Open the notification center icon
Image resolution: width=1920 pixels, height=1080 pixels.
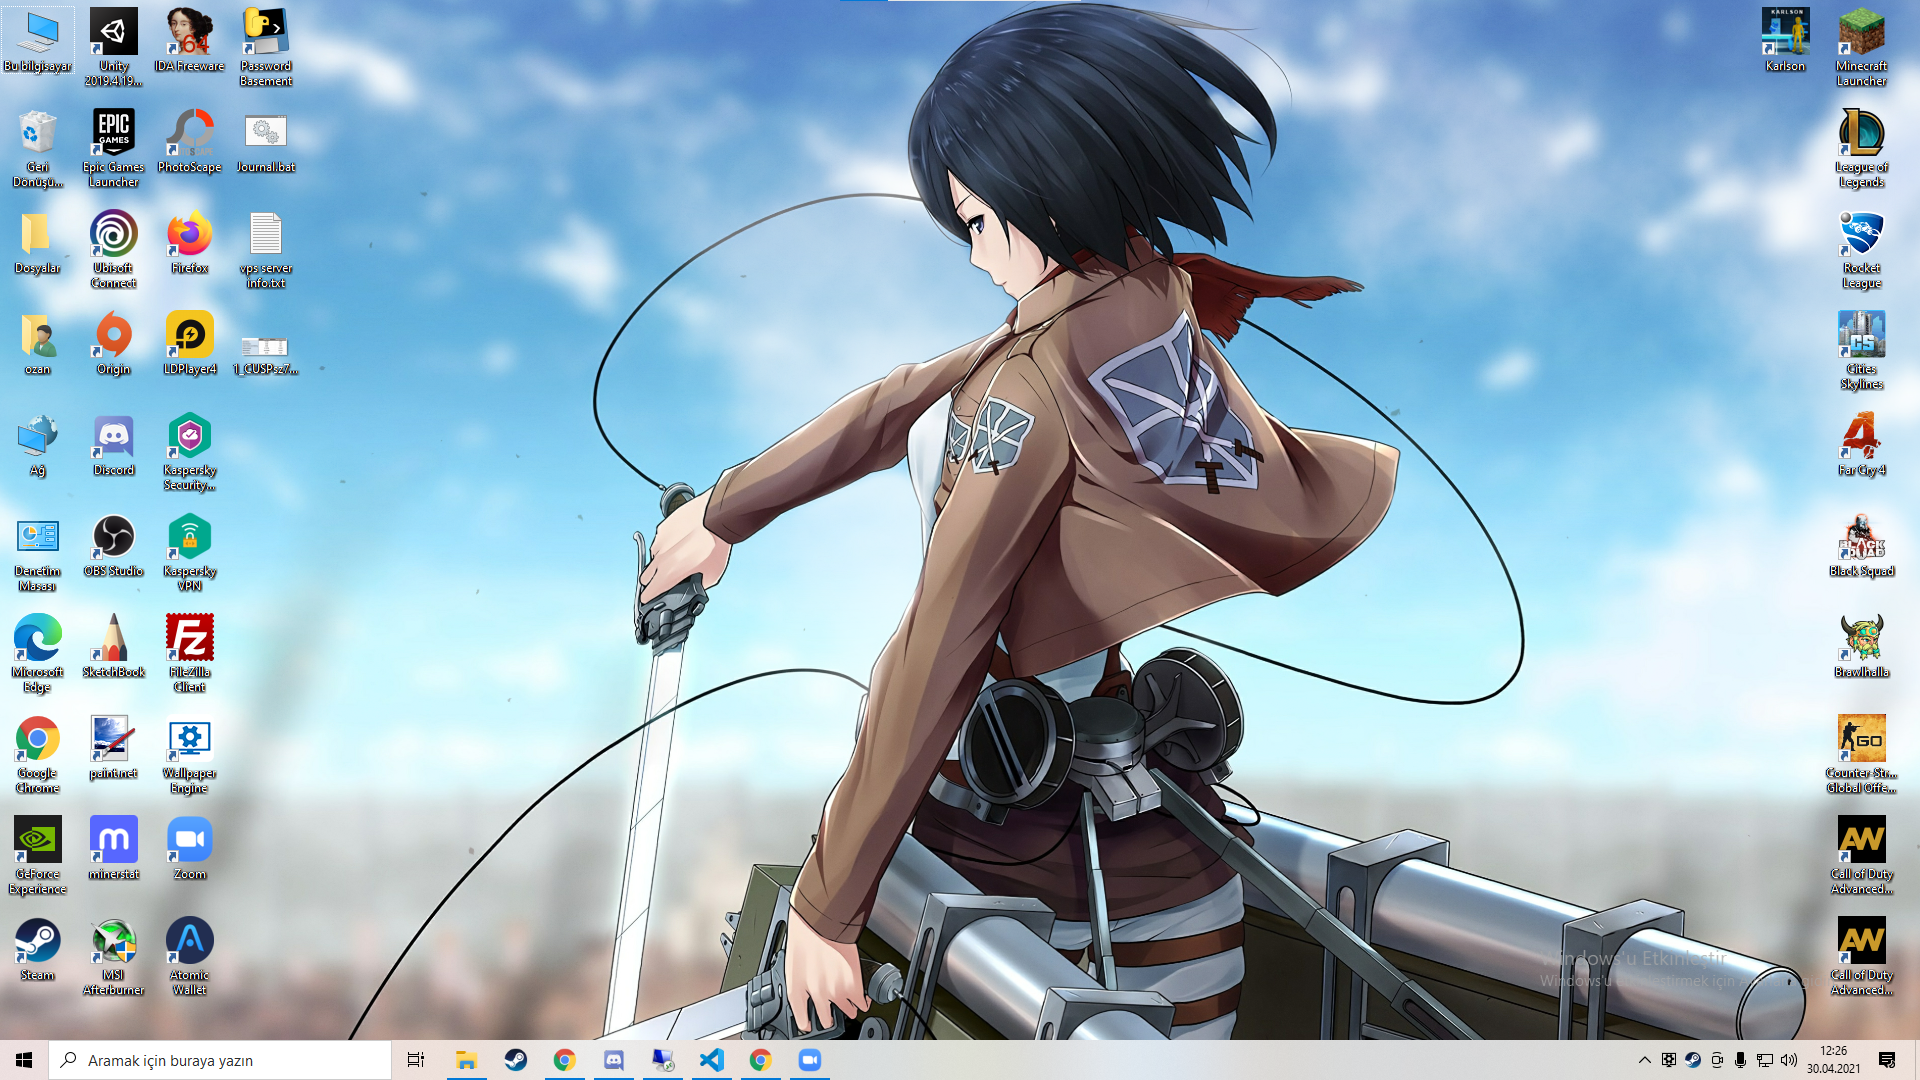[1887, 1060]
